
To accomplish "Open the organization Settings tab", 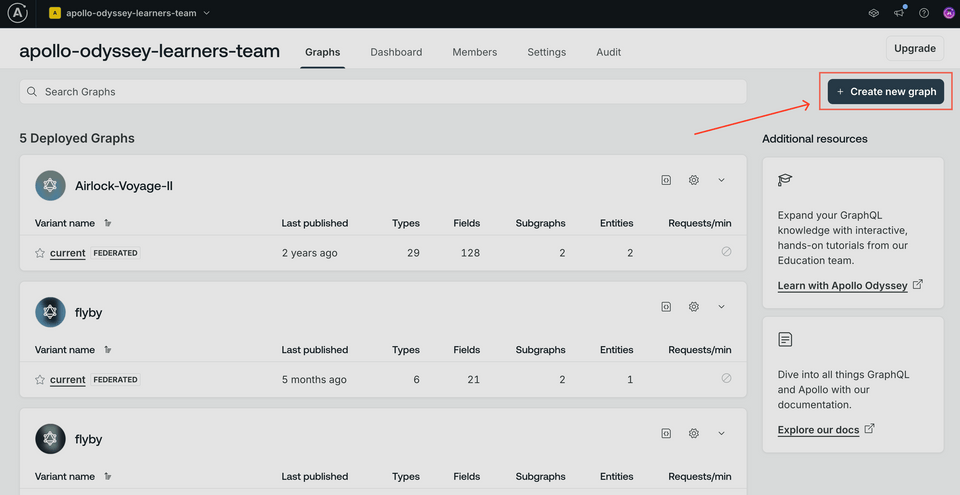I will 547,52.
